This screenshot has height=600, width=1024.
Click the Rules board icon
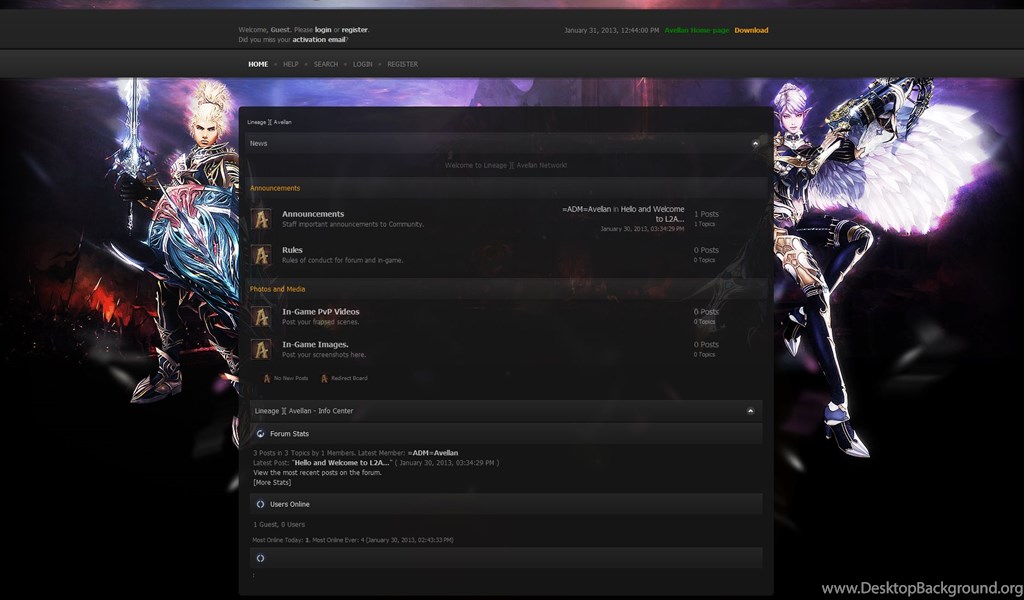pos(261,255)
